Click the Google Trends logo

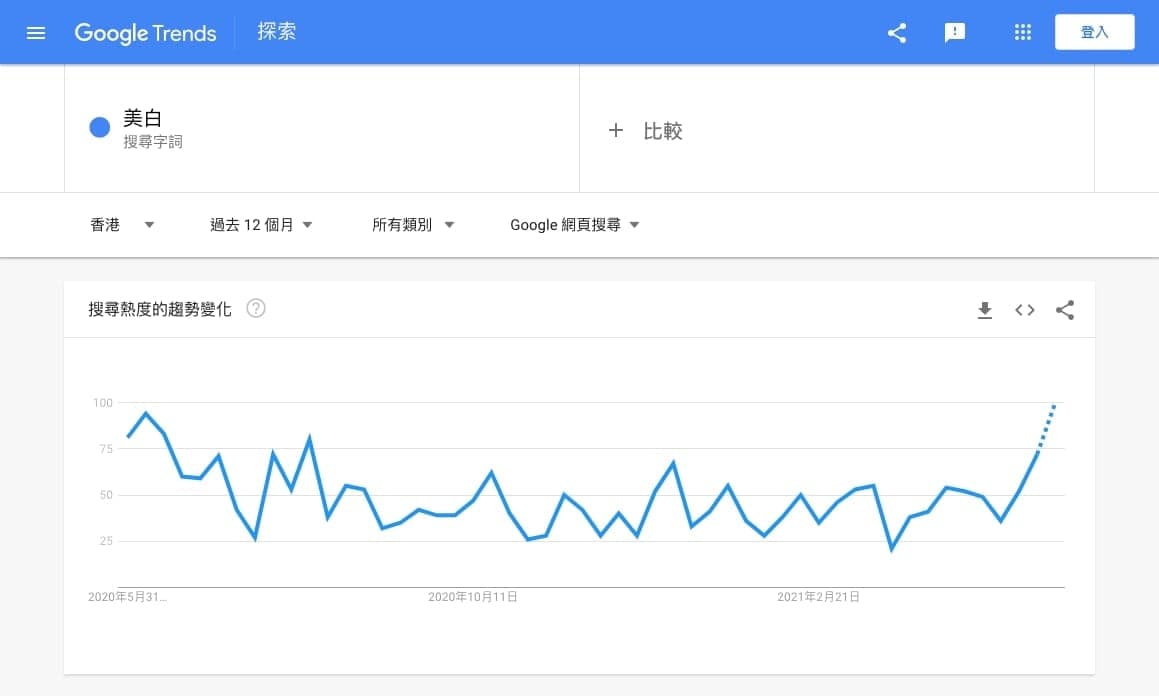click(146, 33)
